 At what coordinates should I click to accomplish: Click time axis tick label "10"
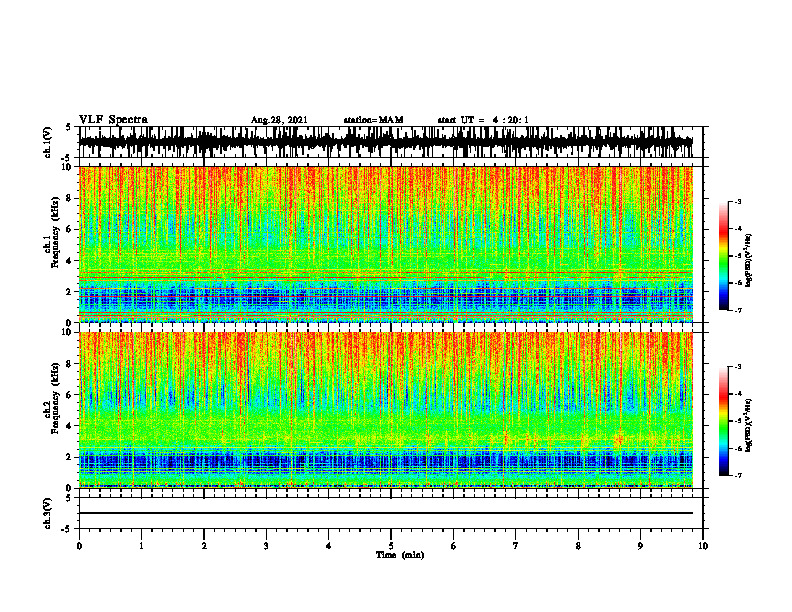coord(703,546)
